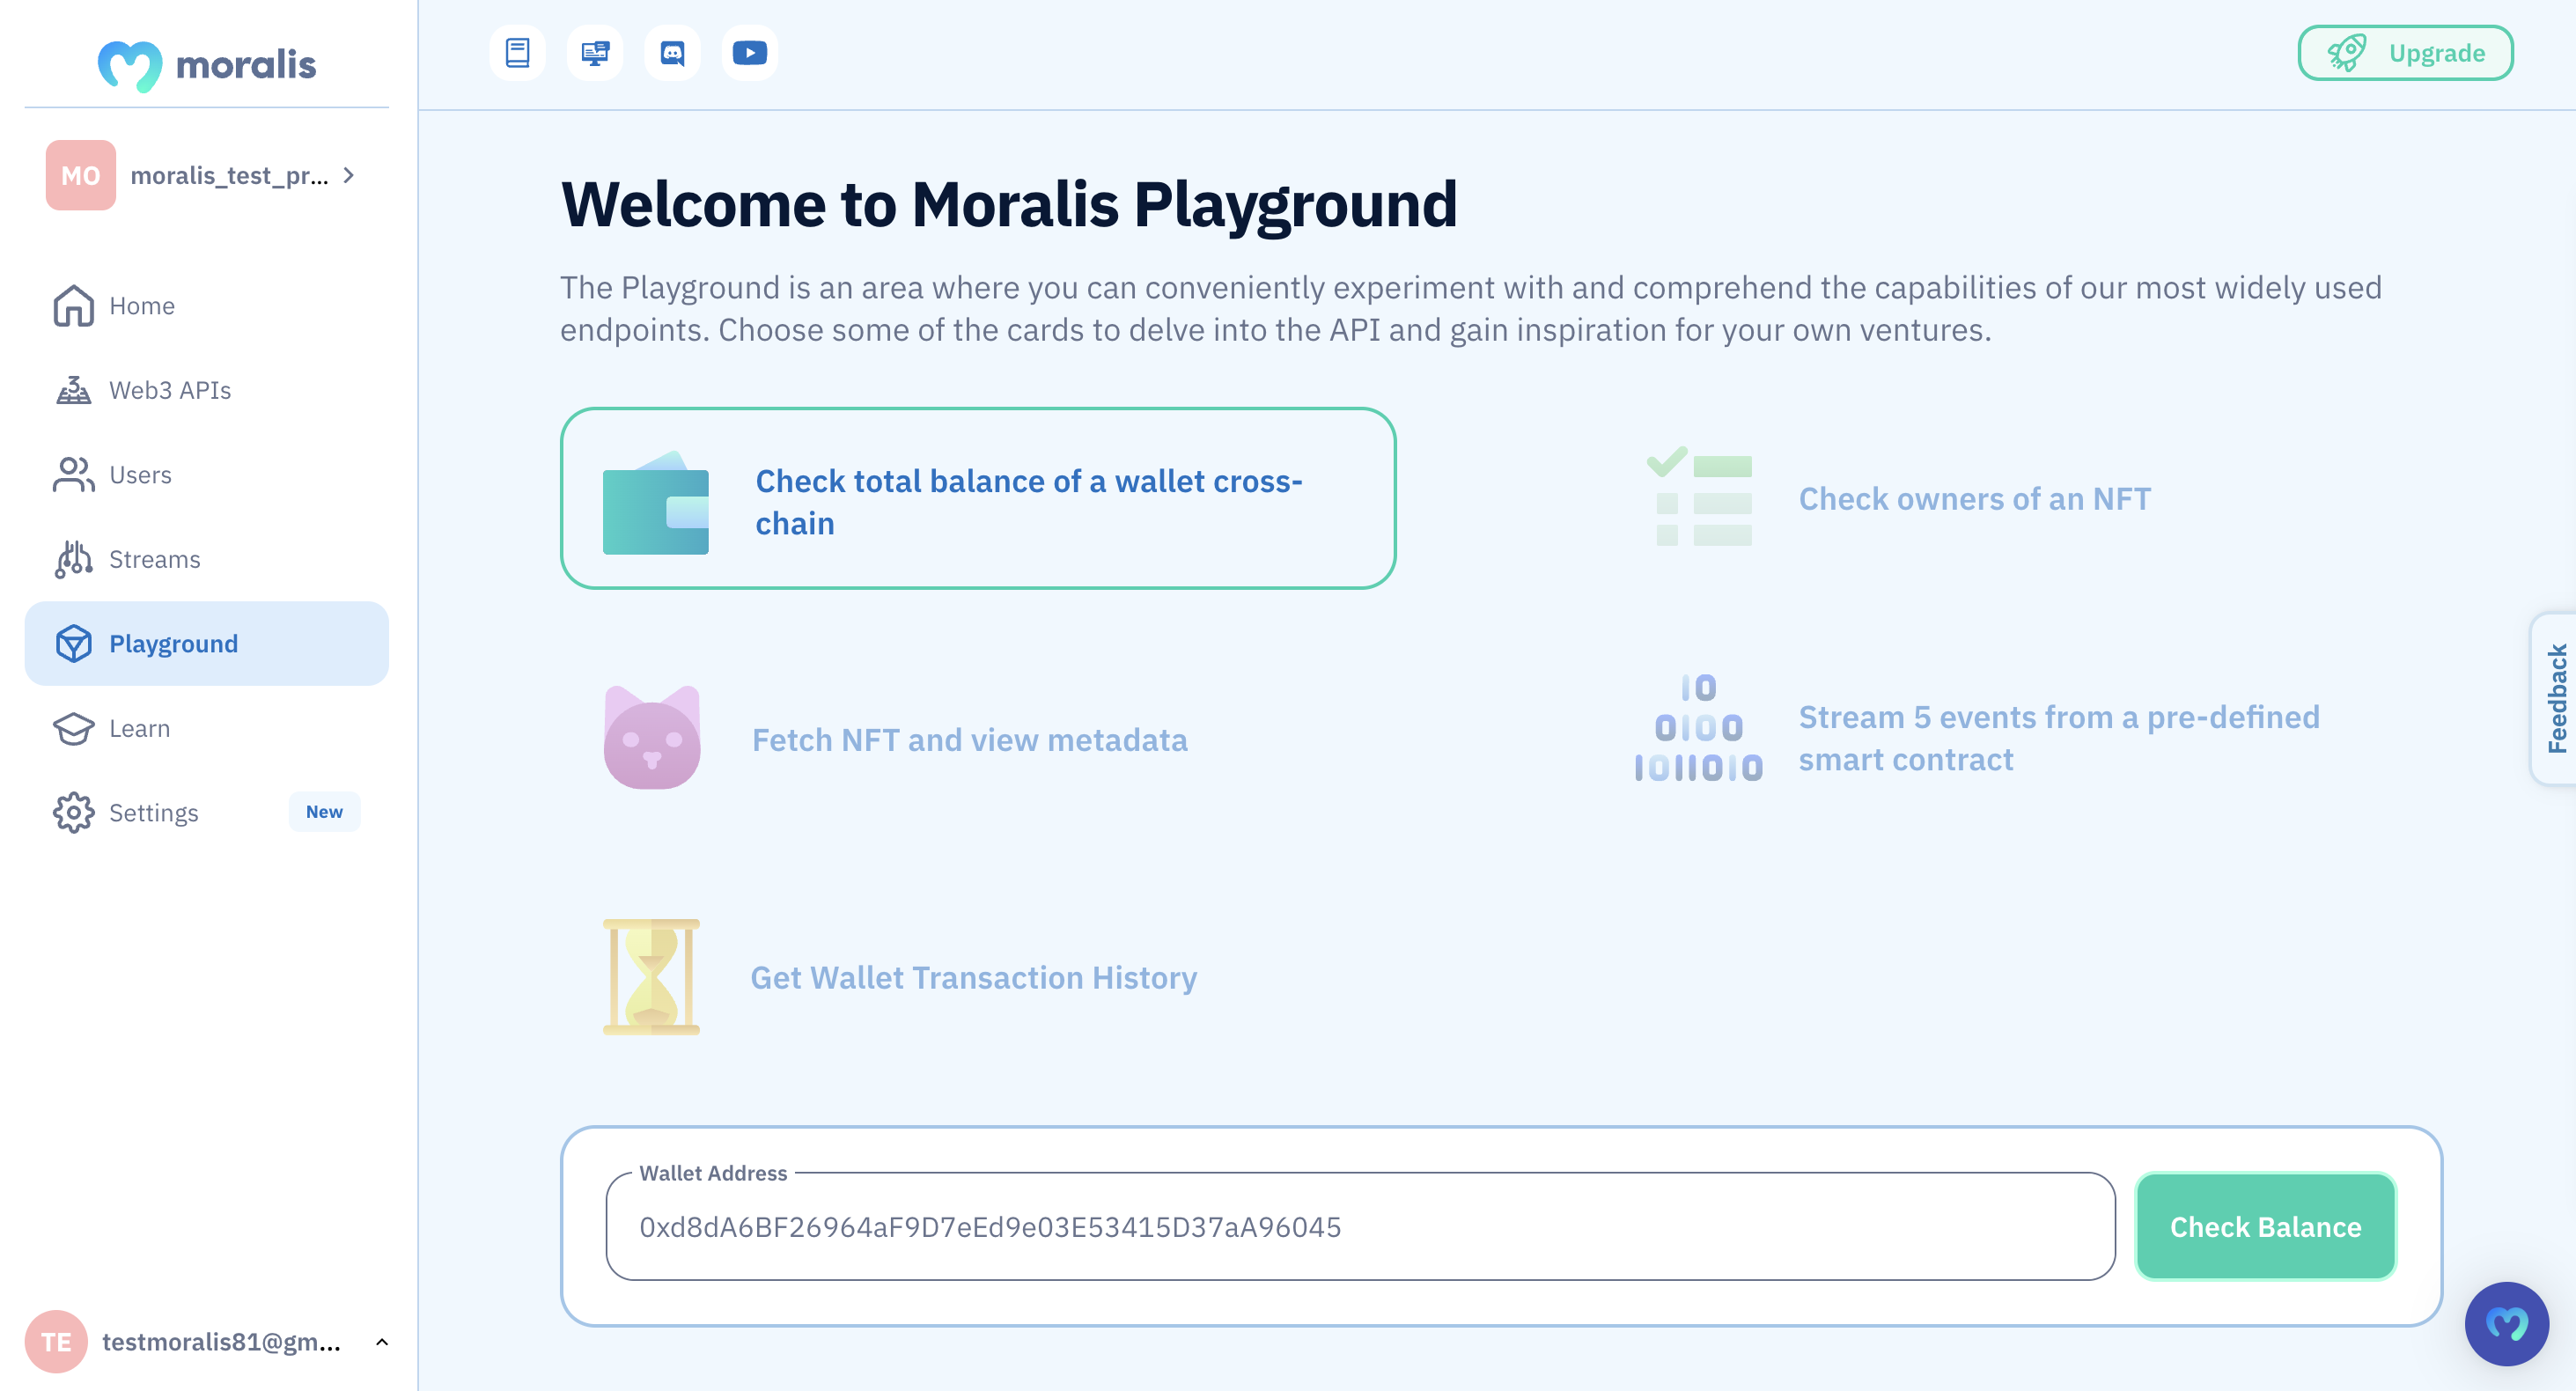Image resolution: width=2576 pixels, height=1391 pixels.
Task: Click the Home house icon
Action: (73, 306)
